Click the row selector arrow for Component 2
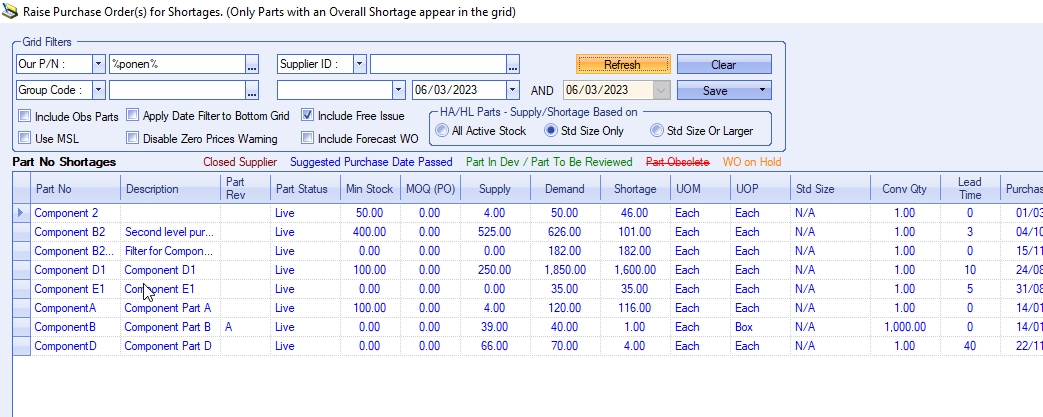Screen dimensions: 1043x417 tap(21, 213)
